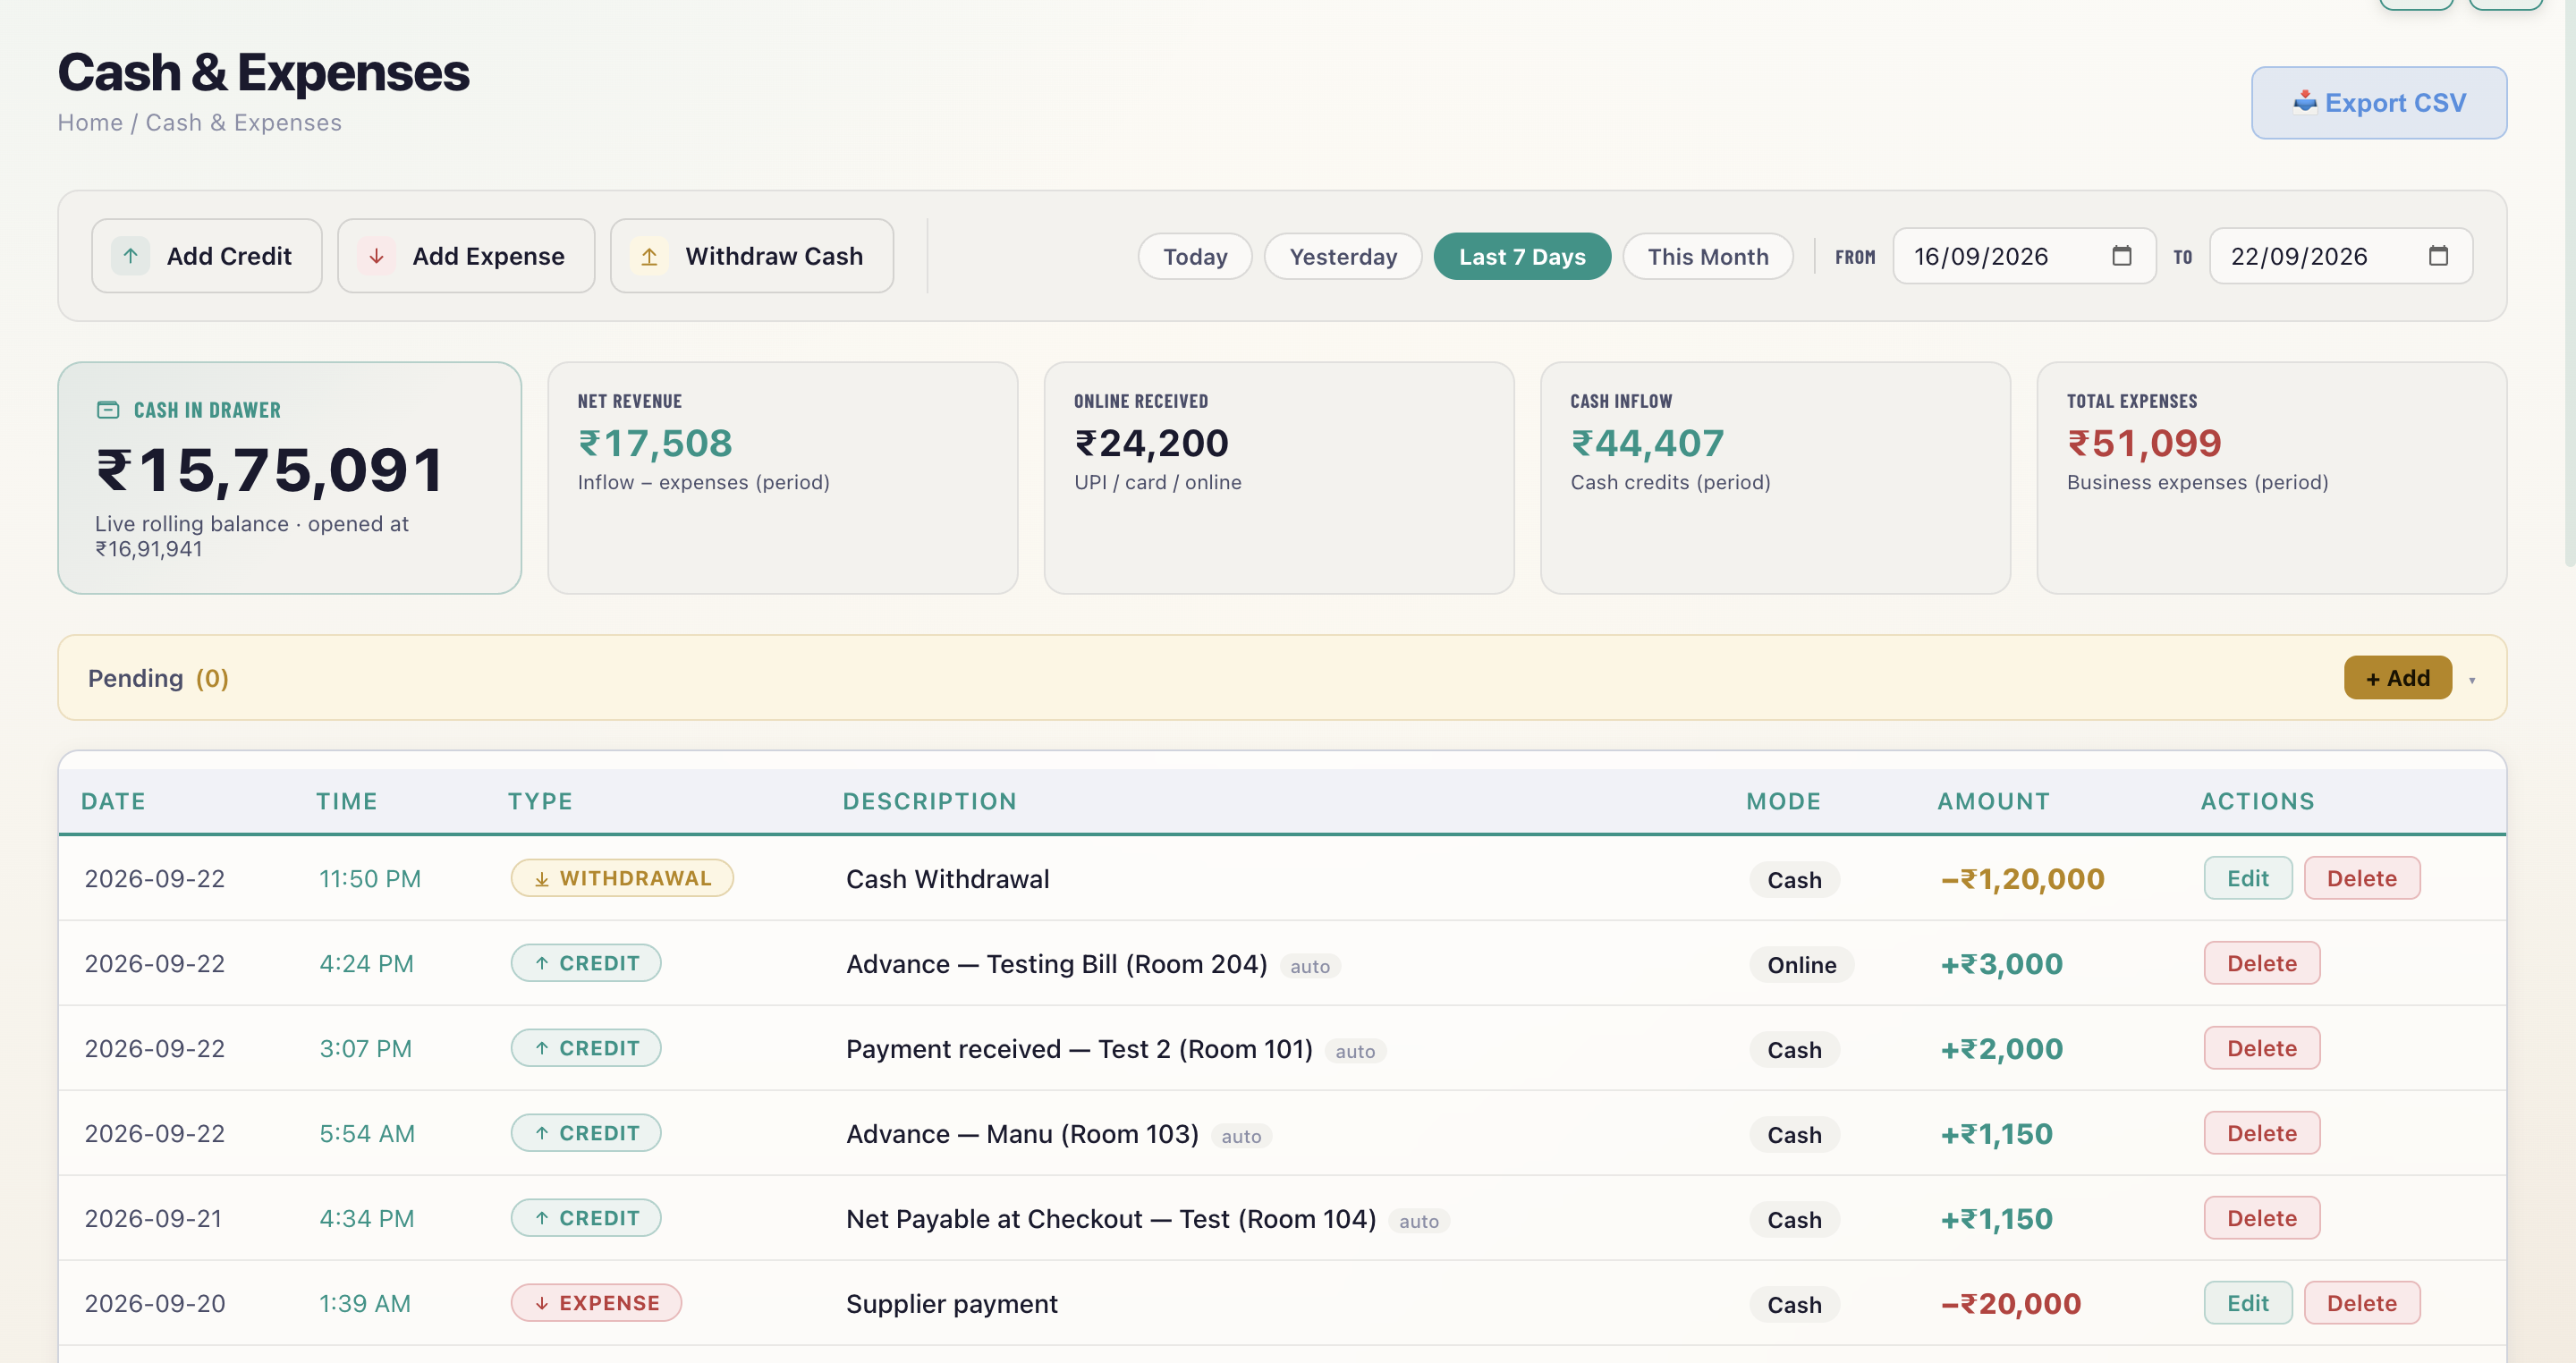Delete the Test 2 Room 101 payment

2262,1048
